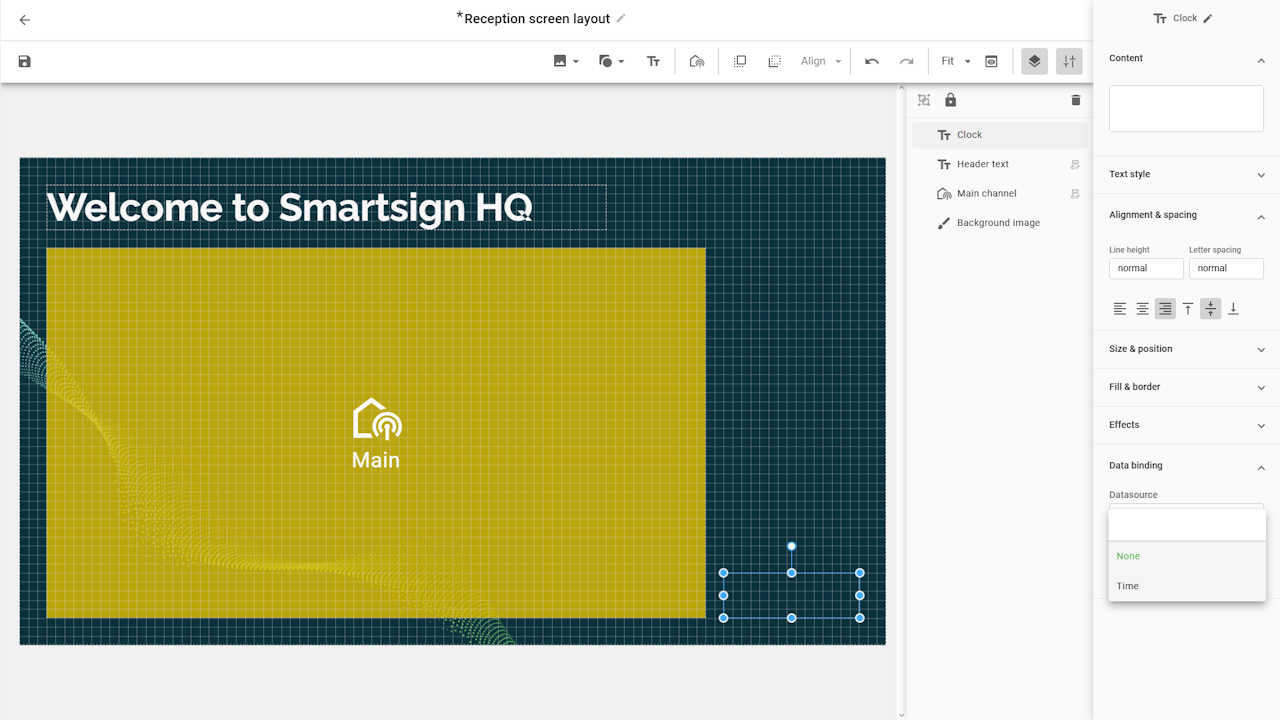Screen dimensions: 1280x720
Task: Rename layout via pencil icon beside title
Action: coord(621,19)
